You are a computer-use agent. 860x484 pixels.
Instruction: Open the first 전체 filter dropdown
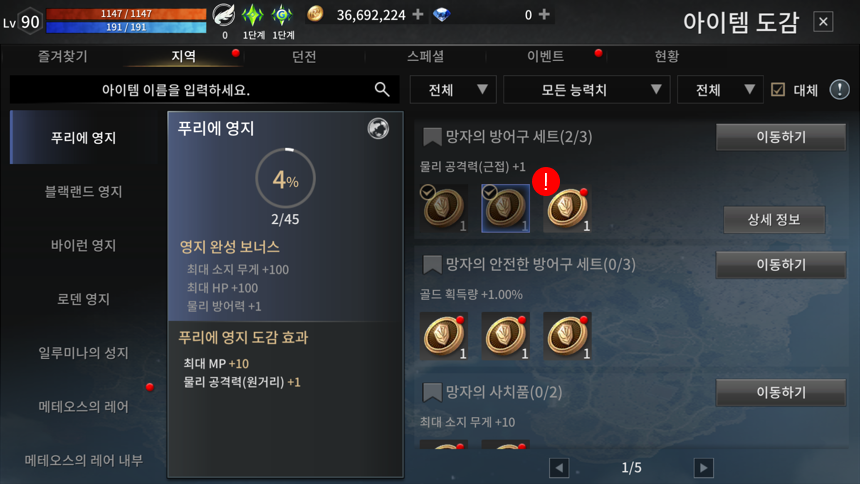tap(453, 89)
